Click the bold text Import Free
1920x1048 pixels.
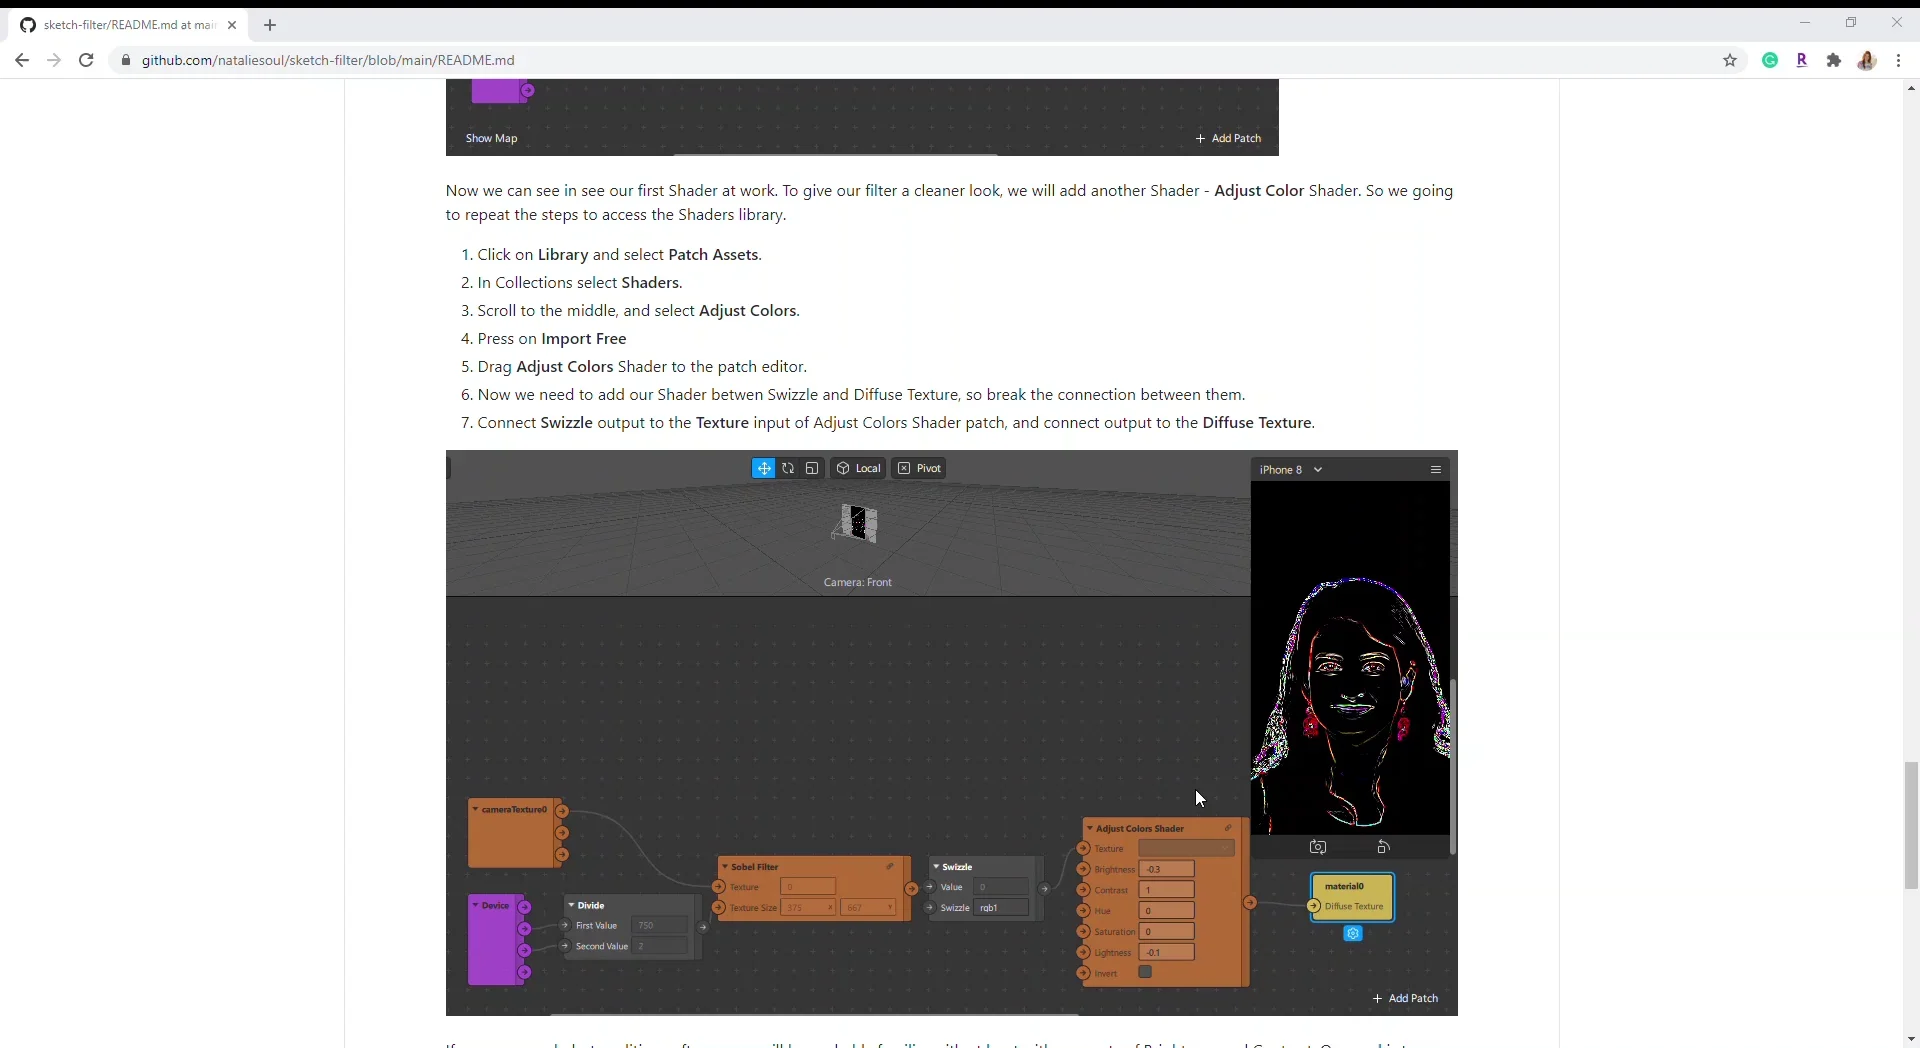point(584,339)
